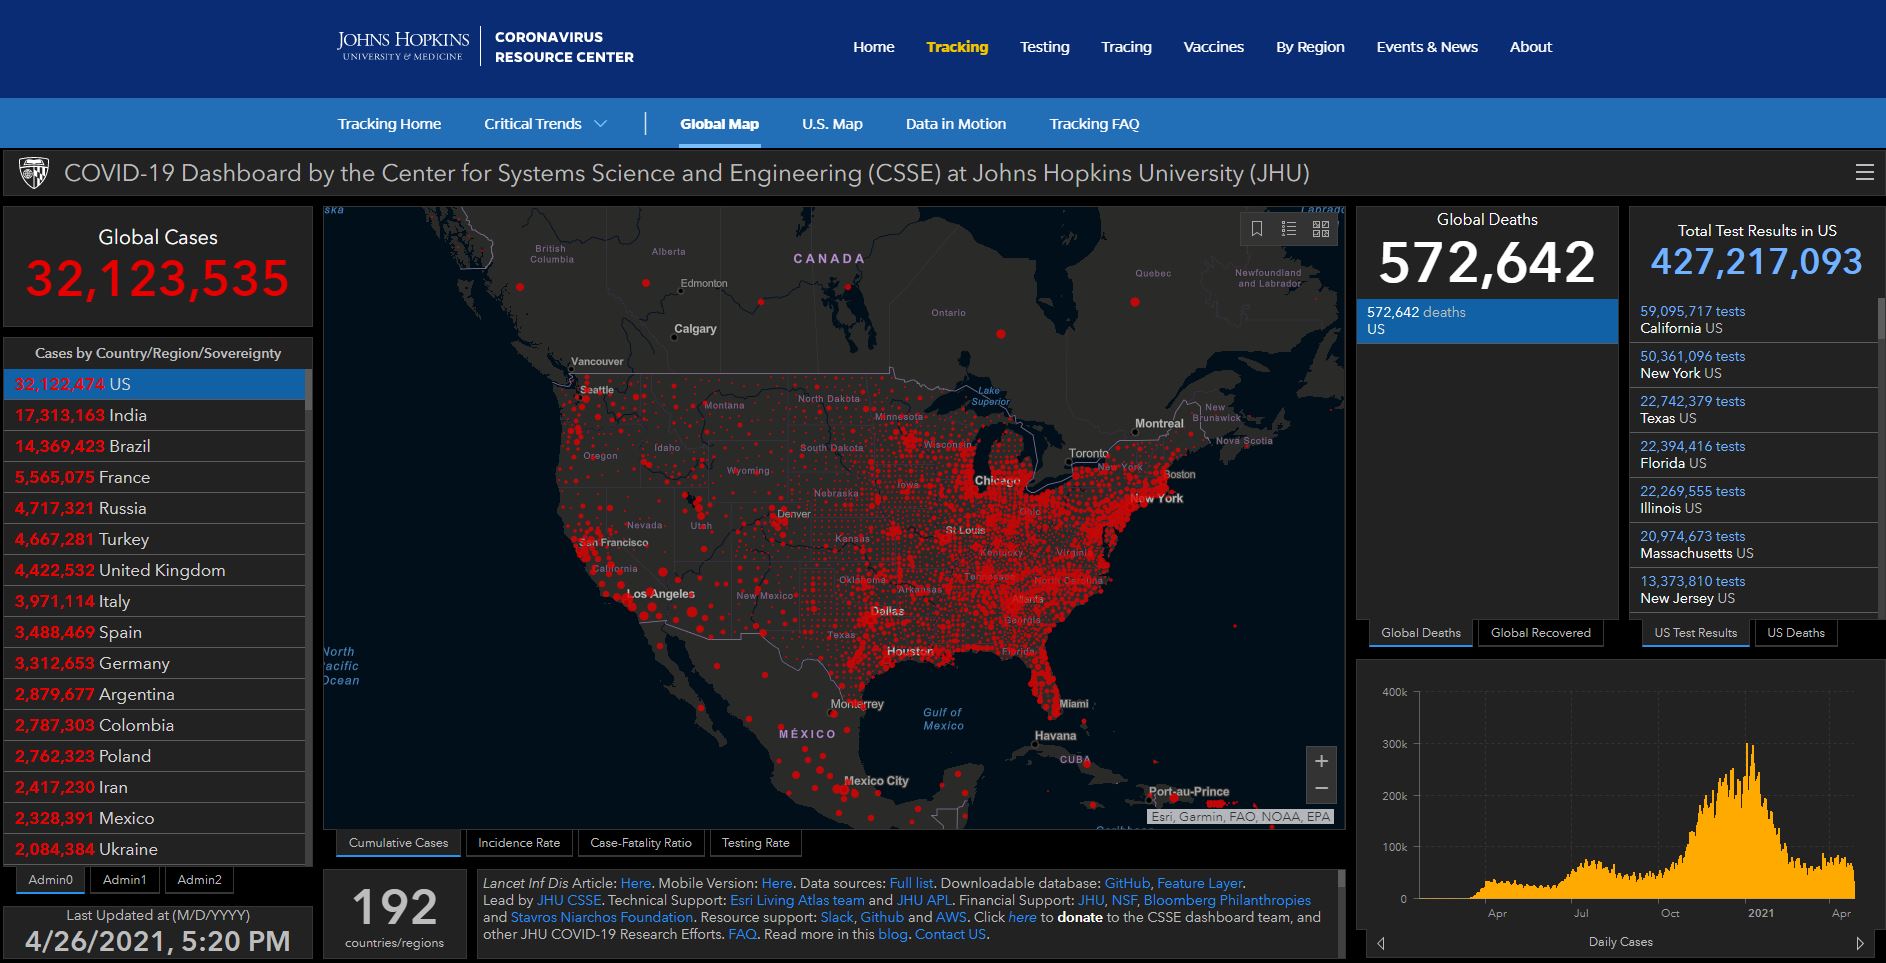The width and height of the screenshot is (1886, 963).
Task: Switch to the Admin0 tab
Action: point(51,880)
